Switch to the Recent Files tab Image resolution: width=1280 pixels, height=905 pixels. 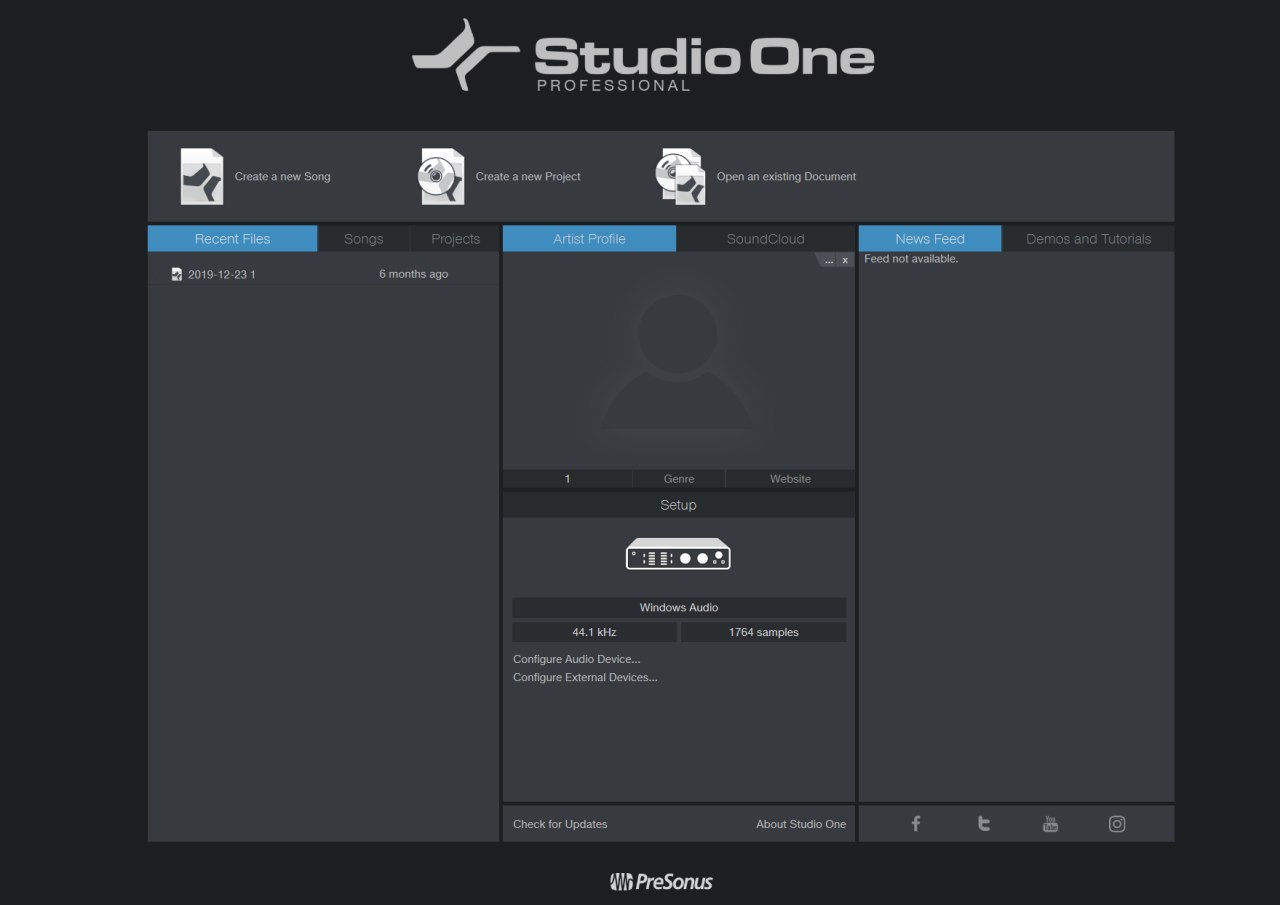232,239
